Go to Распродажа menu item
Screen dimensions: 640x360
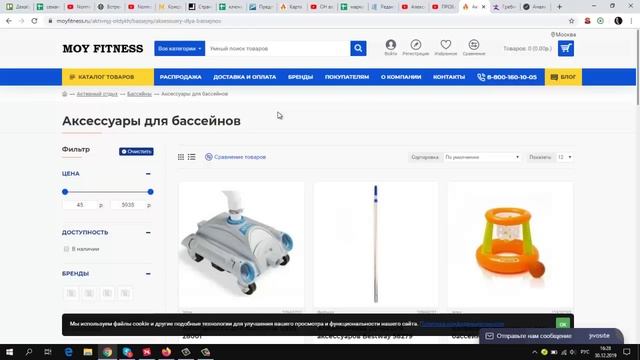click(180, 77)
